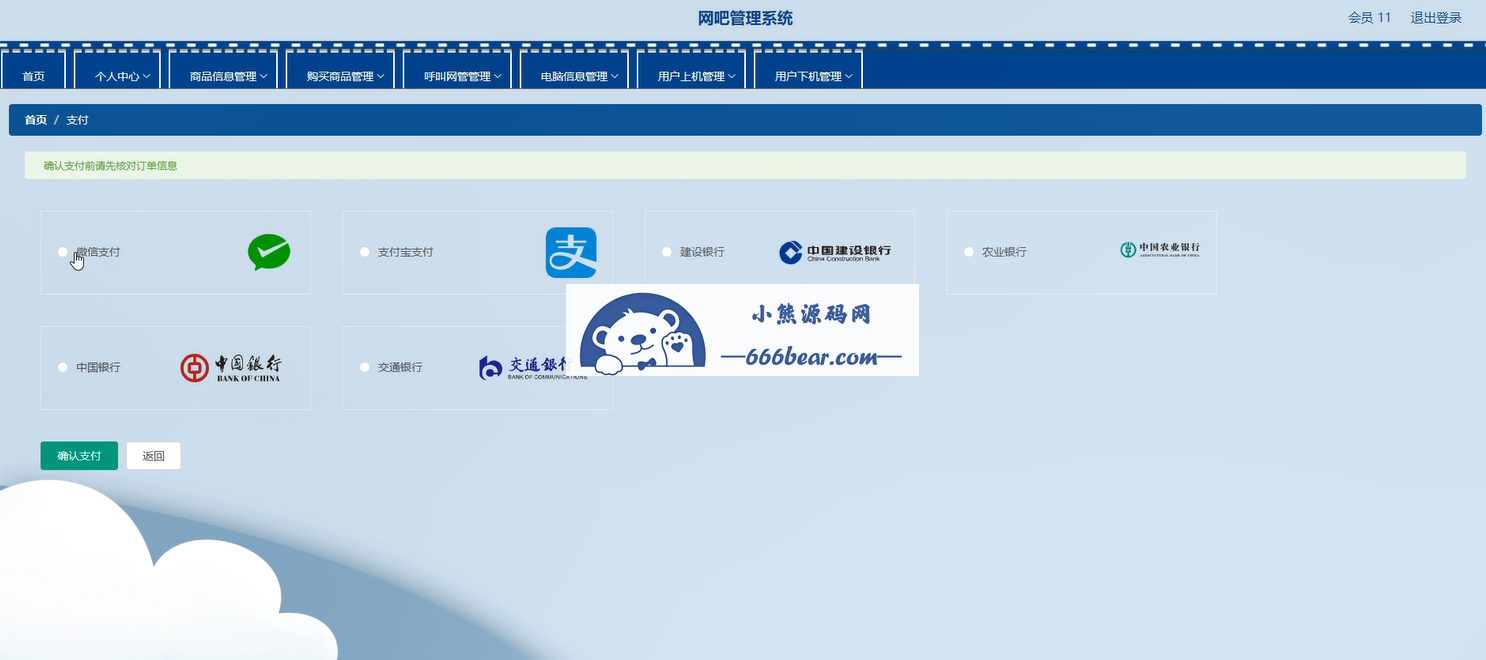Open the 购买商品管理 menu

(340, 70)
